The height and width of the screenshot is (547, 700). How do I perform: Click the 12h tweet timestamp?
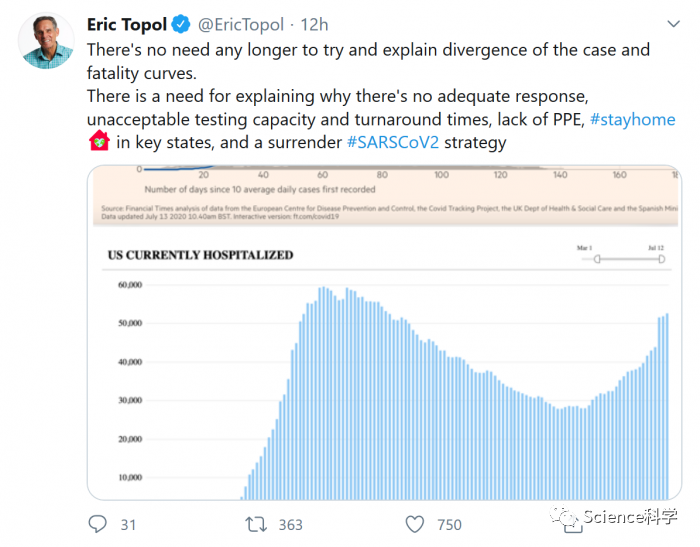pos(314,25)
